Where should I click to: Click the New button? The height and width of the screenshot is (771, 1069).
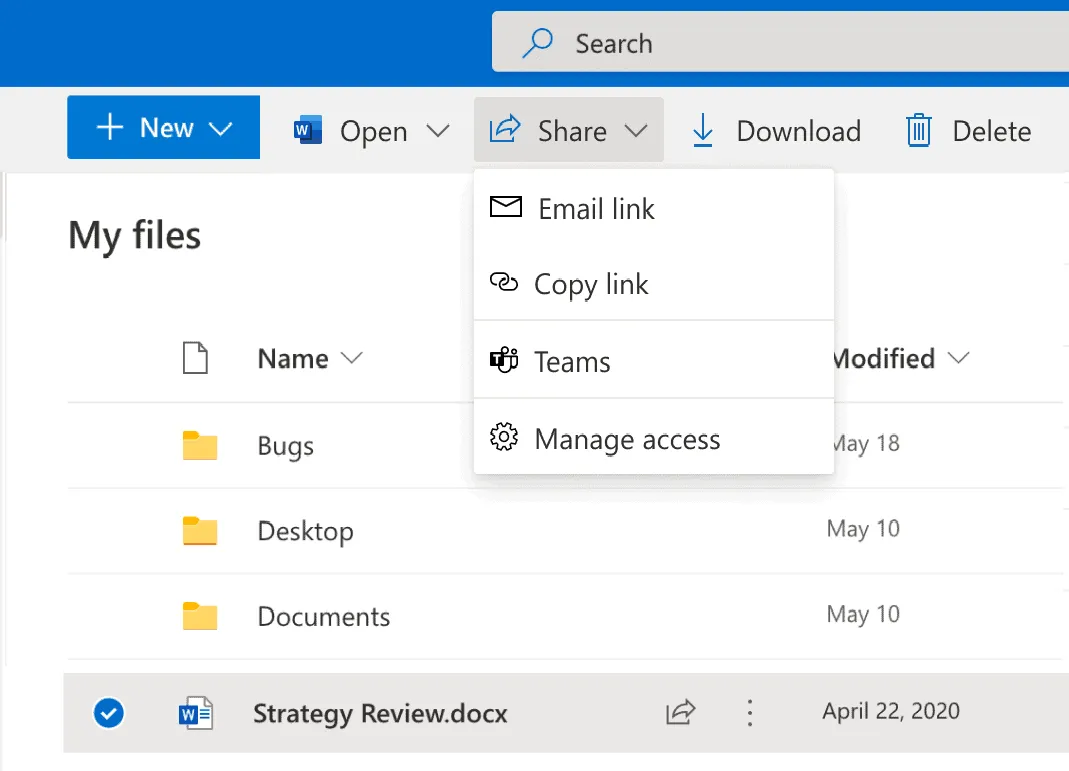[x=163, y=127]
